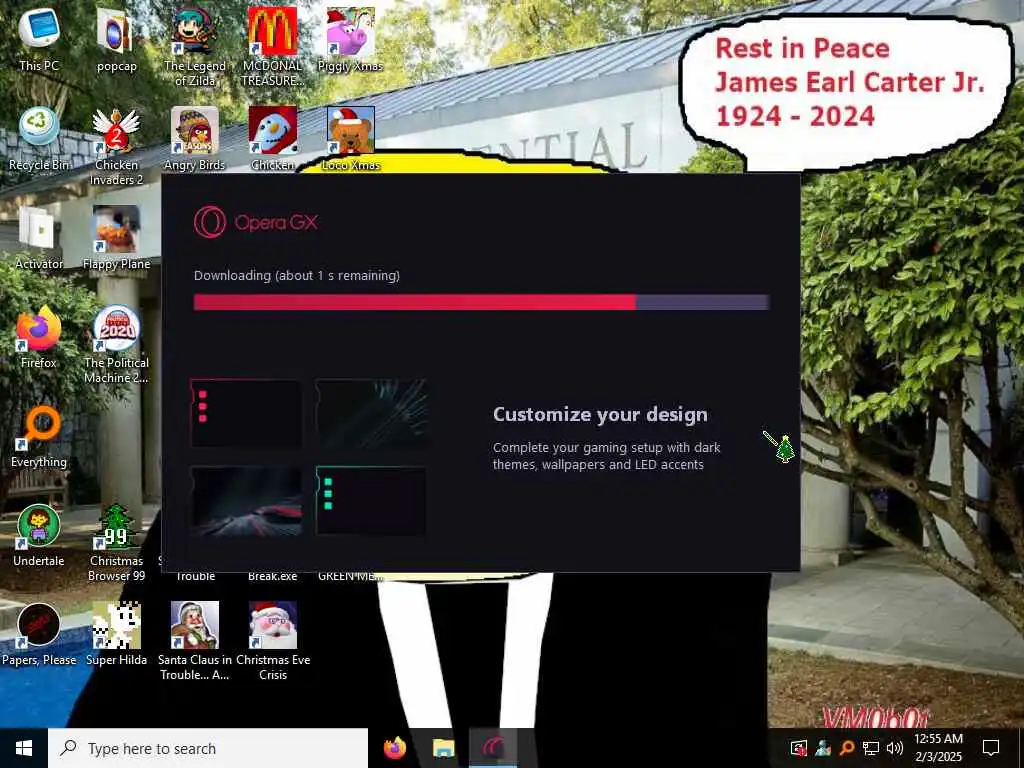Click the 'Type here to search' box
Image resolution: width=1024 pixels, height=768 pixels.
pyautogui.click(x=208, y=748)
